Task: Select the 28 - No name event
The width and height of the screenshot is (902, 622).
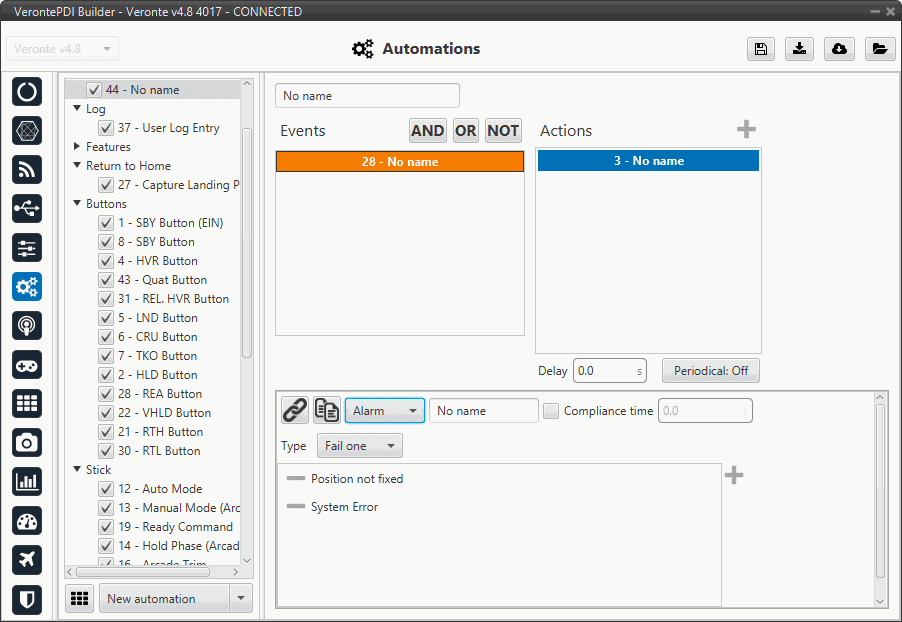Action: click(x=399, y=161)
